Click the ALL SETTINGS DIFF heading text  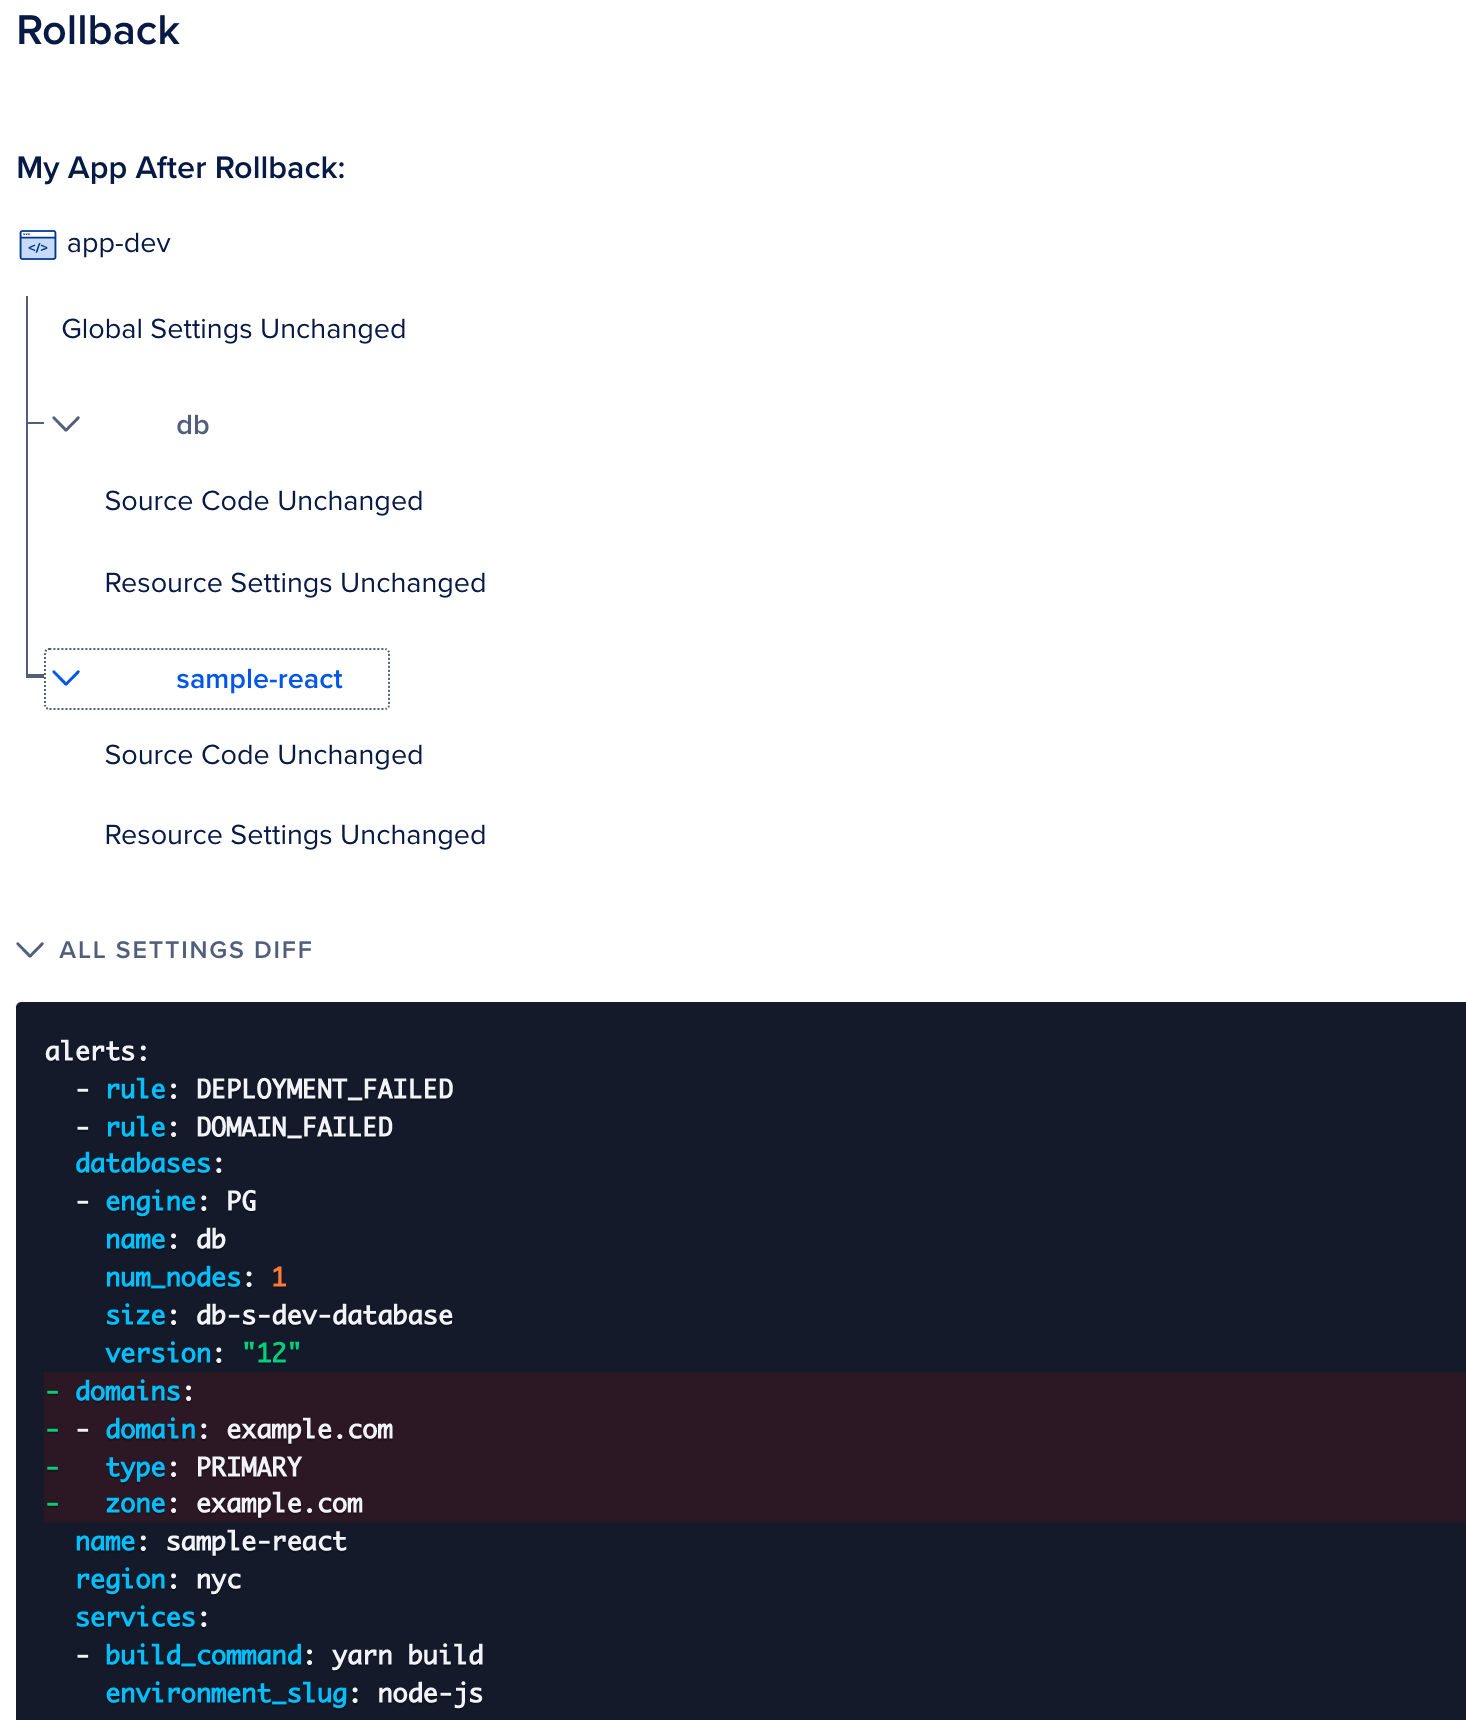[186, 950]
